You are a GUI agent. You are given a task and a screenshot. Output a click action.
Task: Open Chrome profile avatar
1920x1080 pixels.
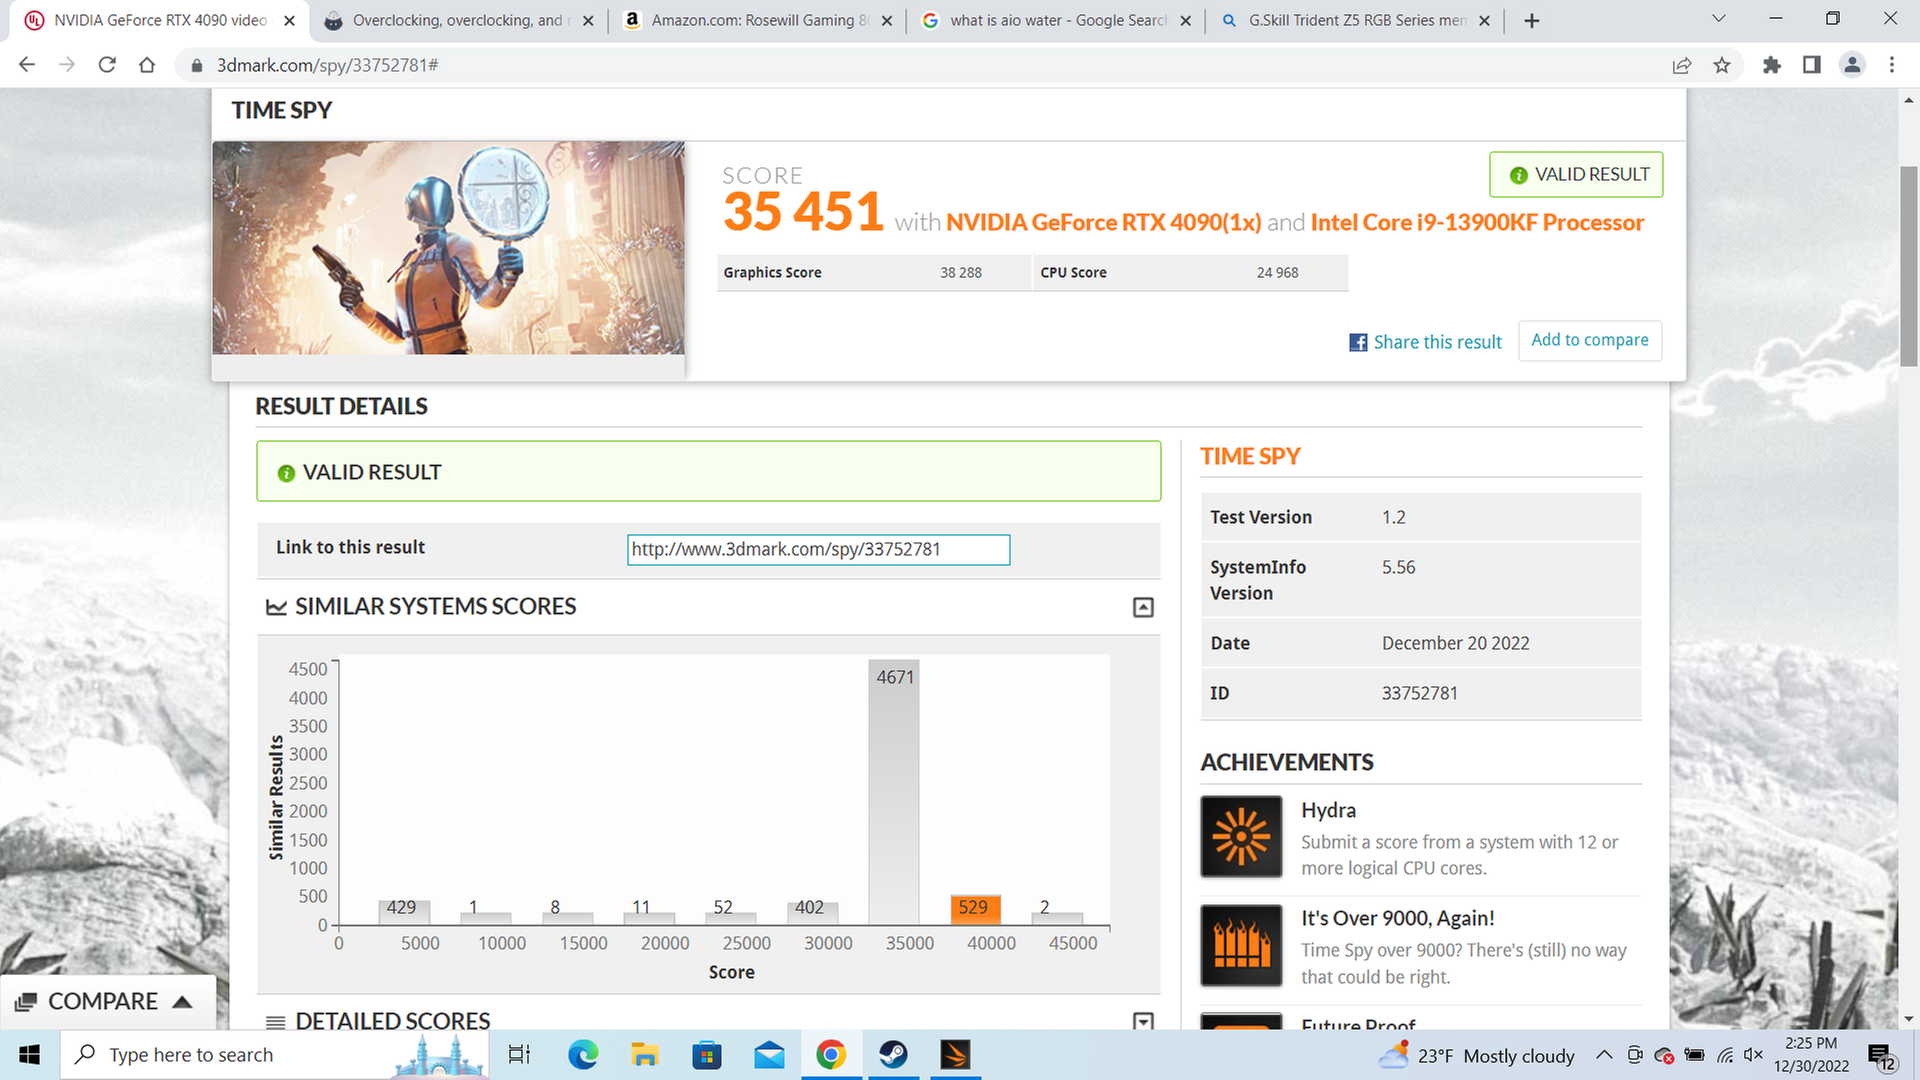(1852, 65)
